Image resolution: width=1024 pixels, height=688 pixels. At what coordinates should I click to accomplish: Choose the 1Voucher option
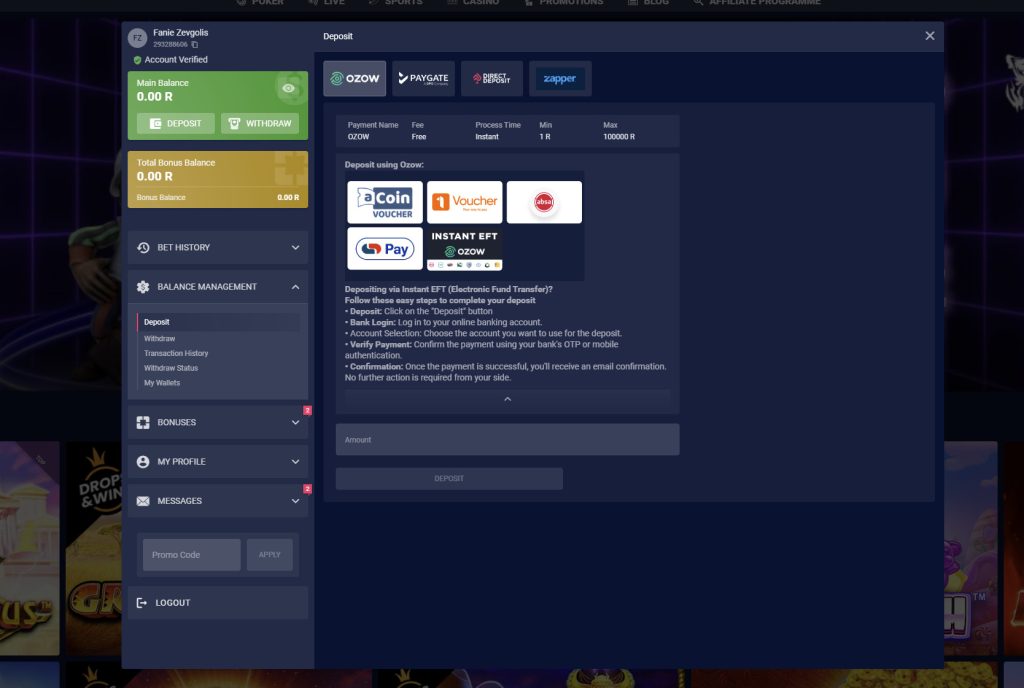464,202
